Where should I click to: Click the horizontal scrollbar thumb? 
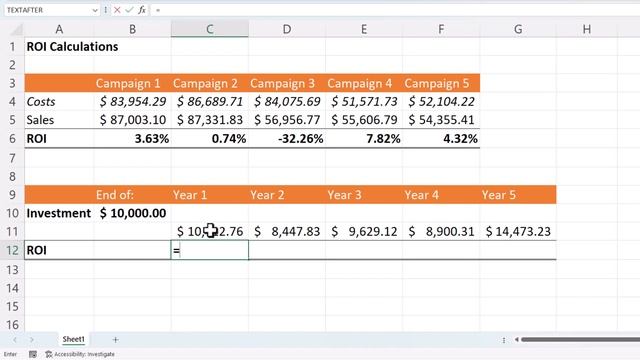(580, 340)
